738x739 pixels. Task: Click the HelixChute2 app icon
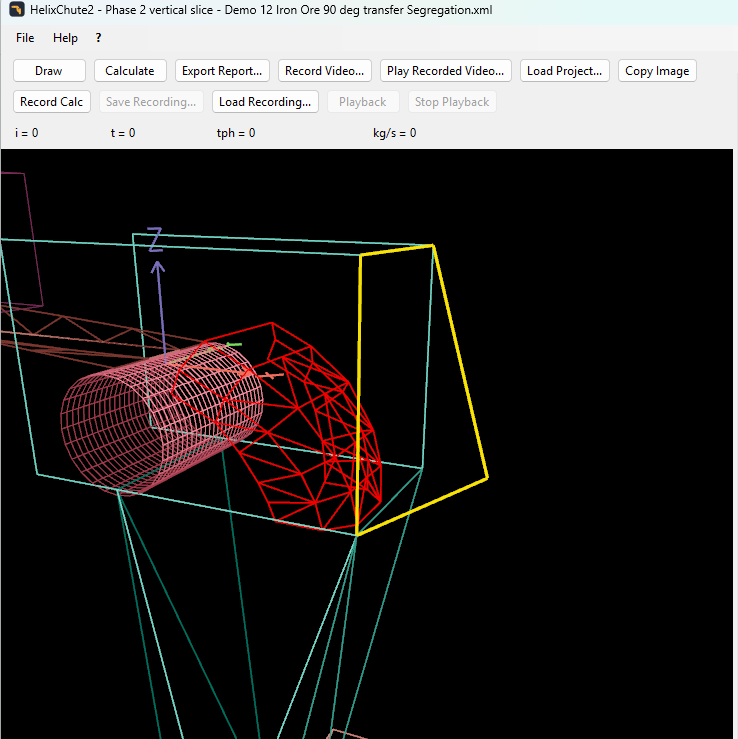tap(17, 9)
